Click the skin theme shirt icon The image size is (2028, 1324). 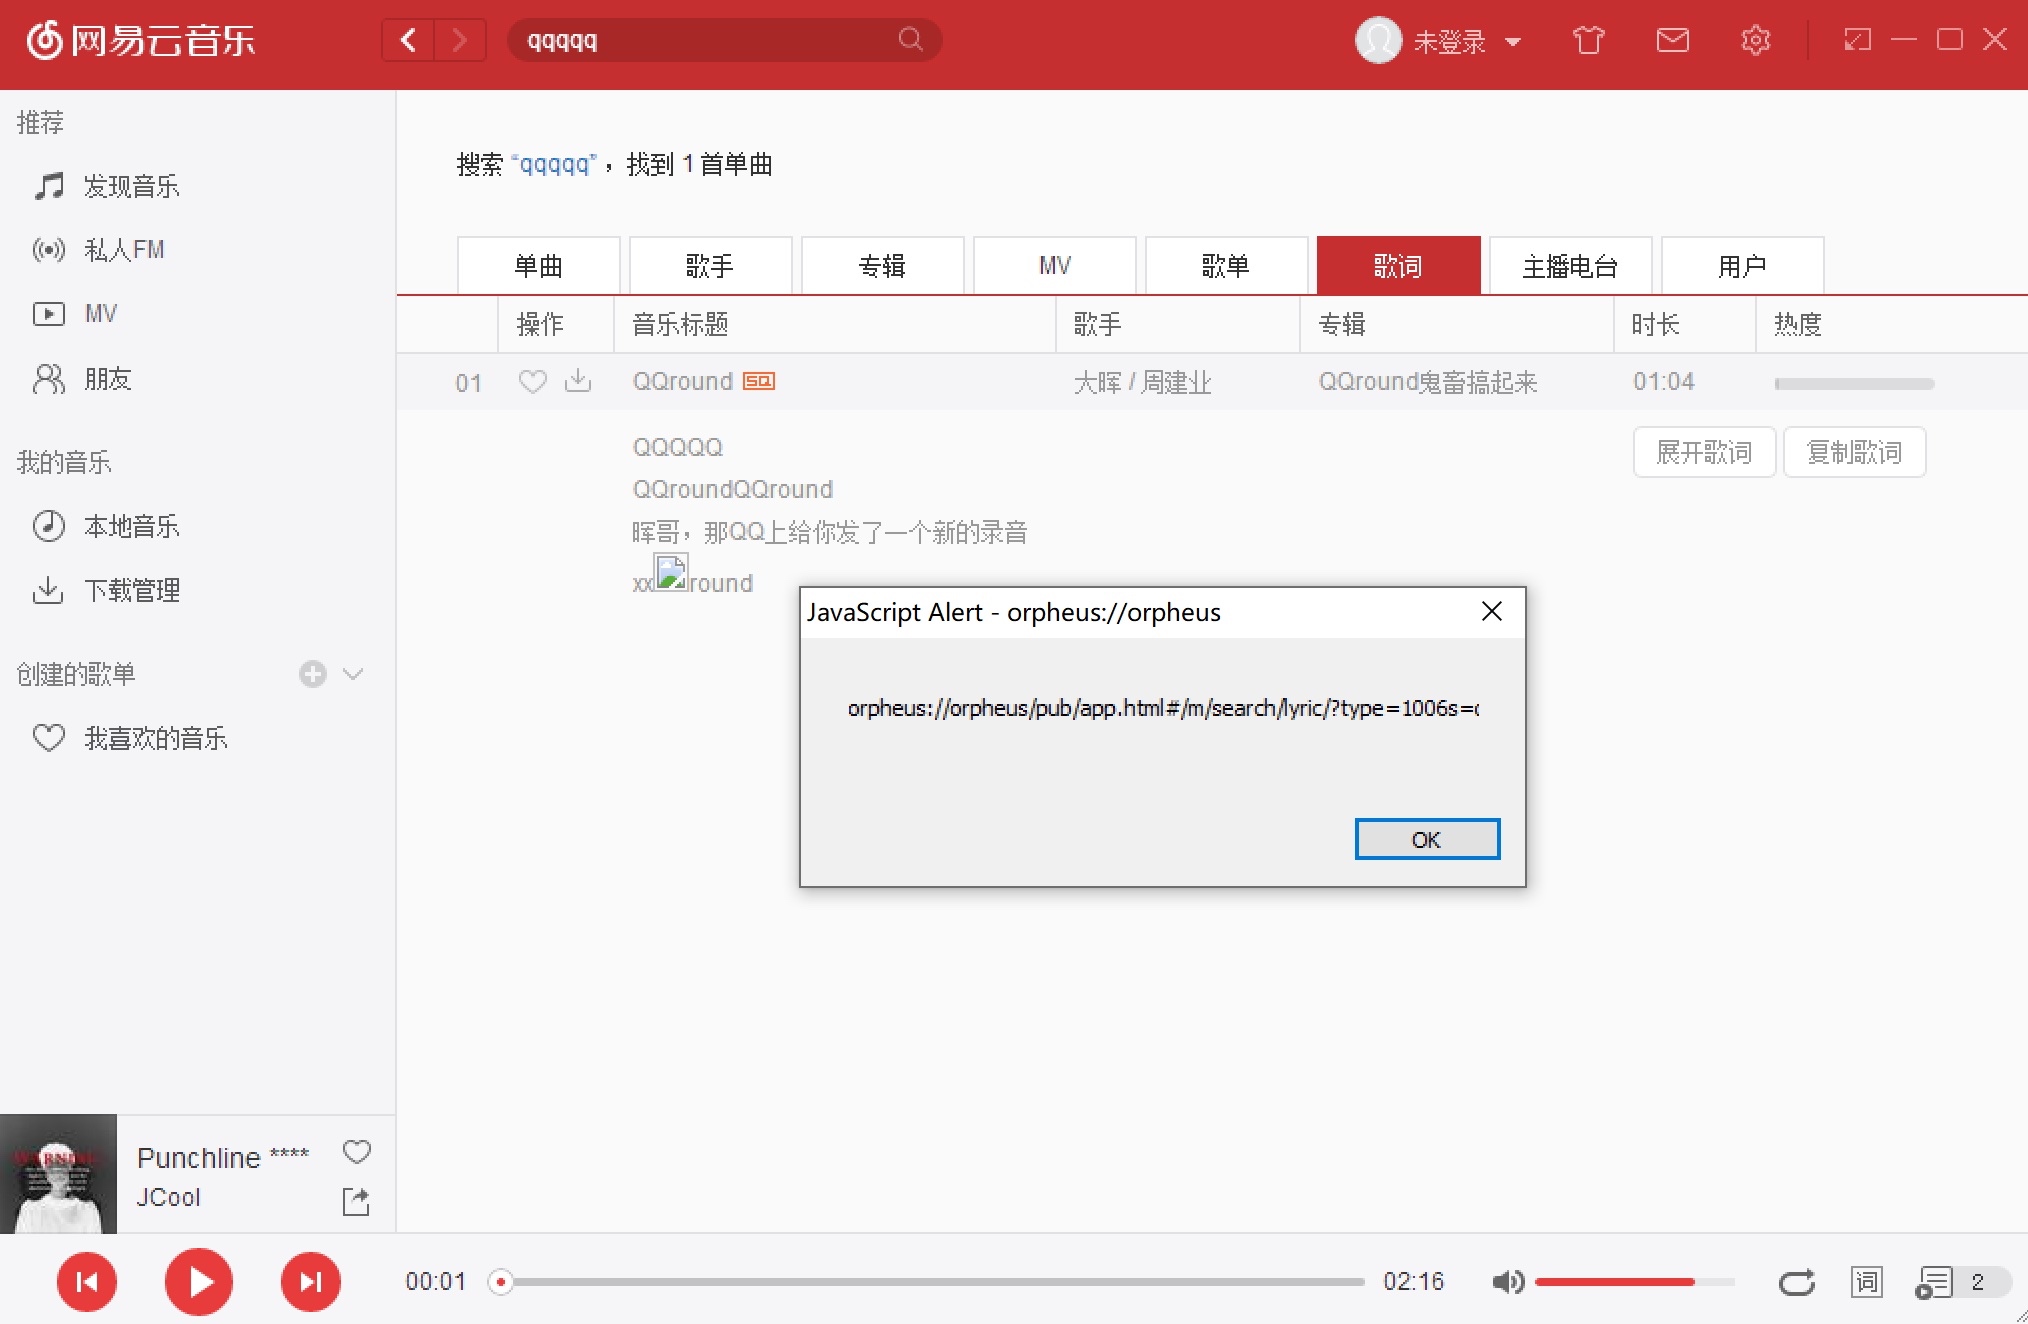pos(1588,40)
